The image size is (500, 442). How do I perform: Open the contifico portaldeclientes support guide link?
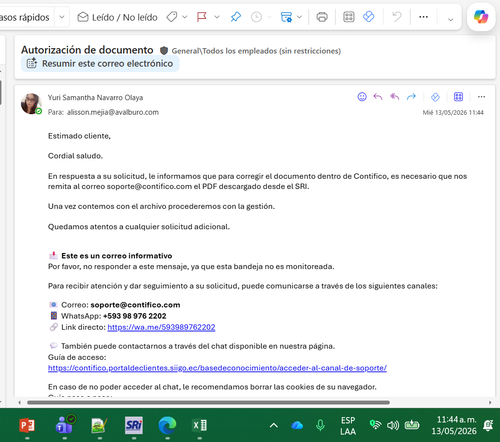(x=217, y=368)
